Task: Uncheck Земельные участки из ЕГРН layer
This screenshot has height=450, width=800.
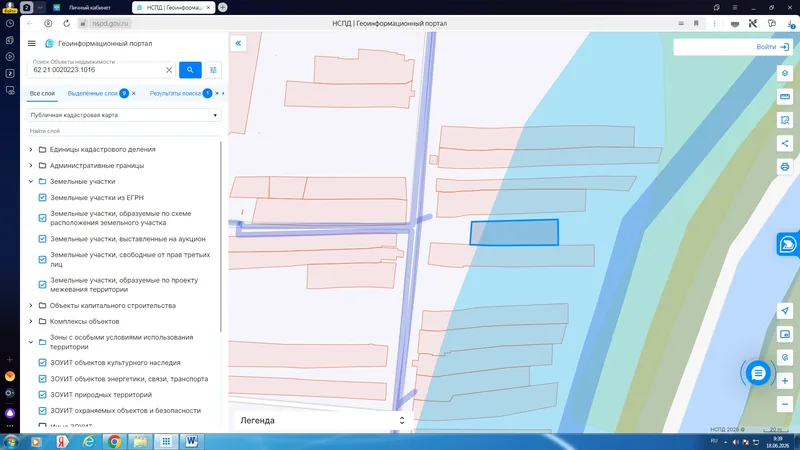Action: pos(42,197)
